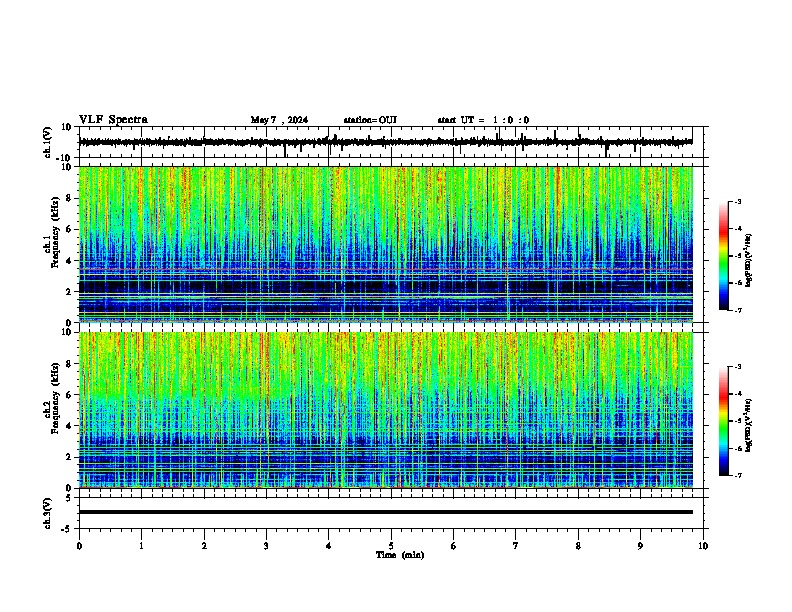Click the "5" tick on the time axis
792x612 pixels.
391,546
